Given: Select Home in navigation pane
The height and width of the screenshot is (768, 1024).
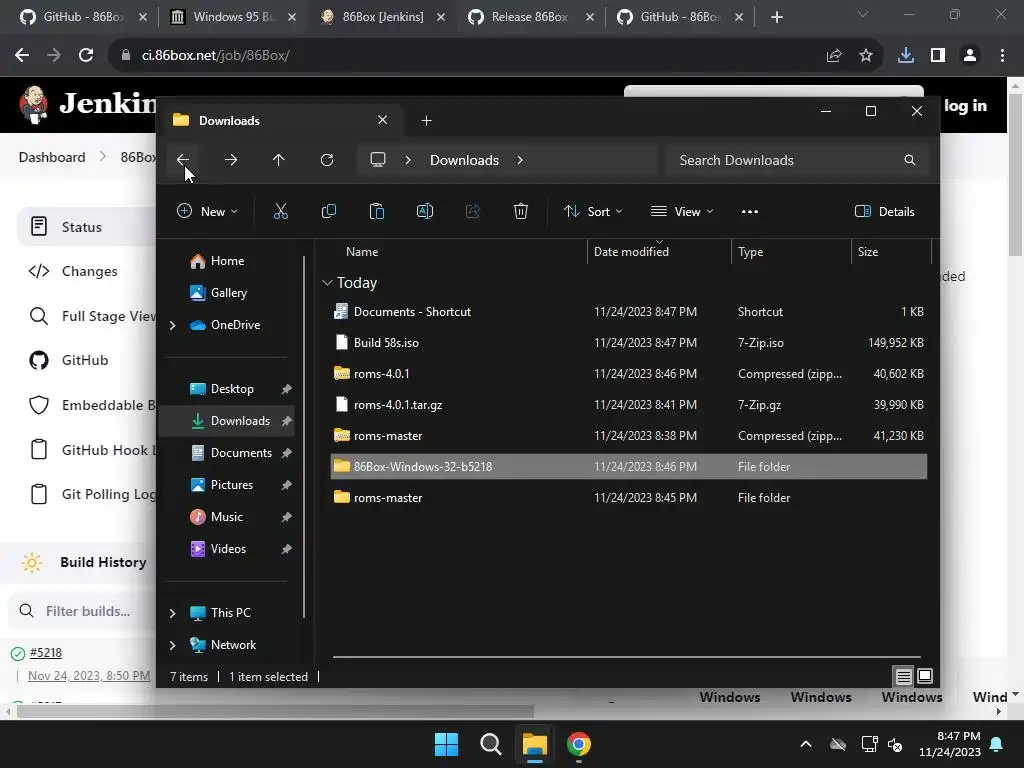Looking at the screenshot, I should 227,261.
